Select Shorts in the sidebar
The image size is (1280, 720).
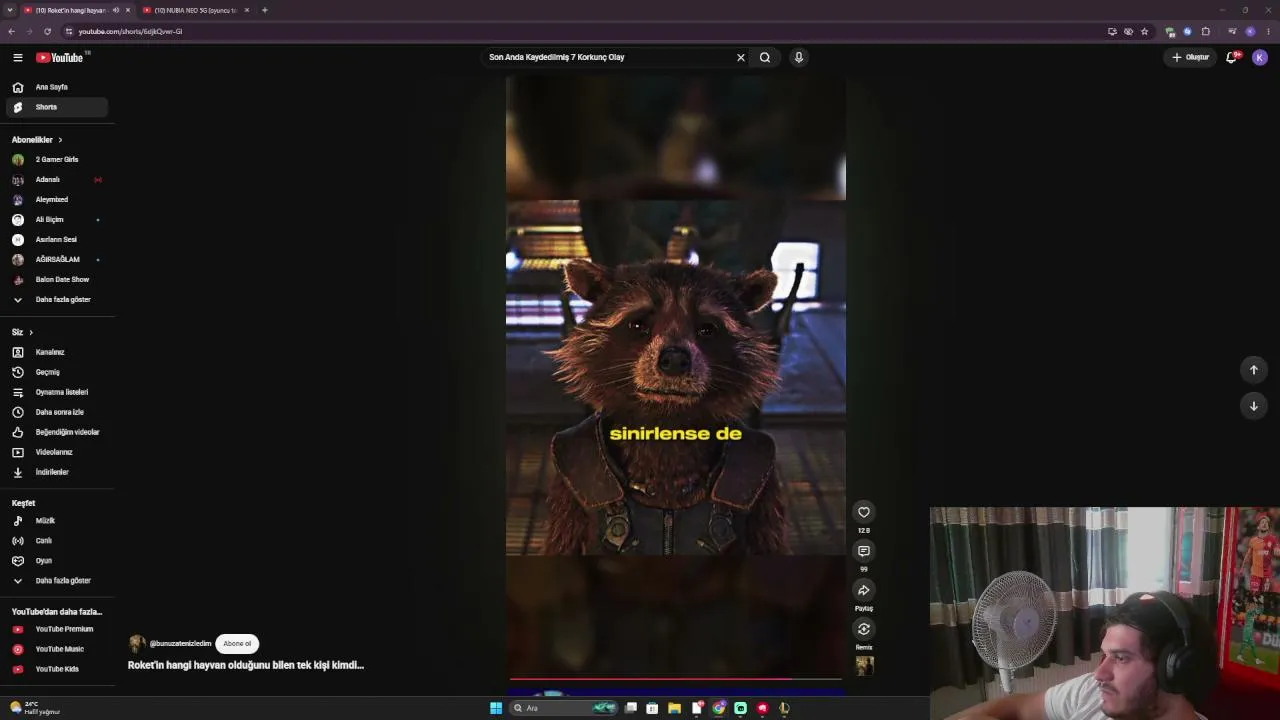click(x=56, y=107)
